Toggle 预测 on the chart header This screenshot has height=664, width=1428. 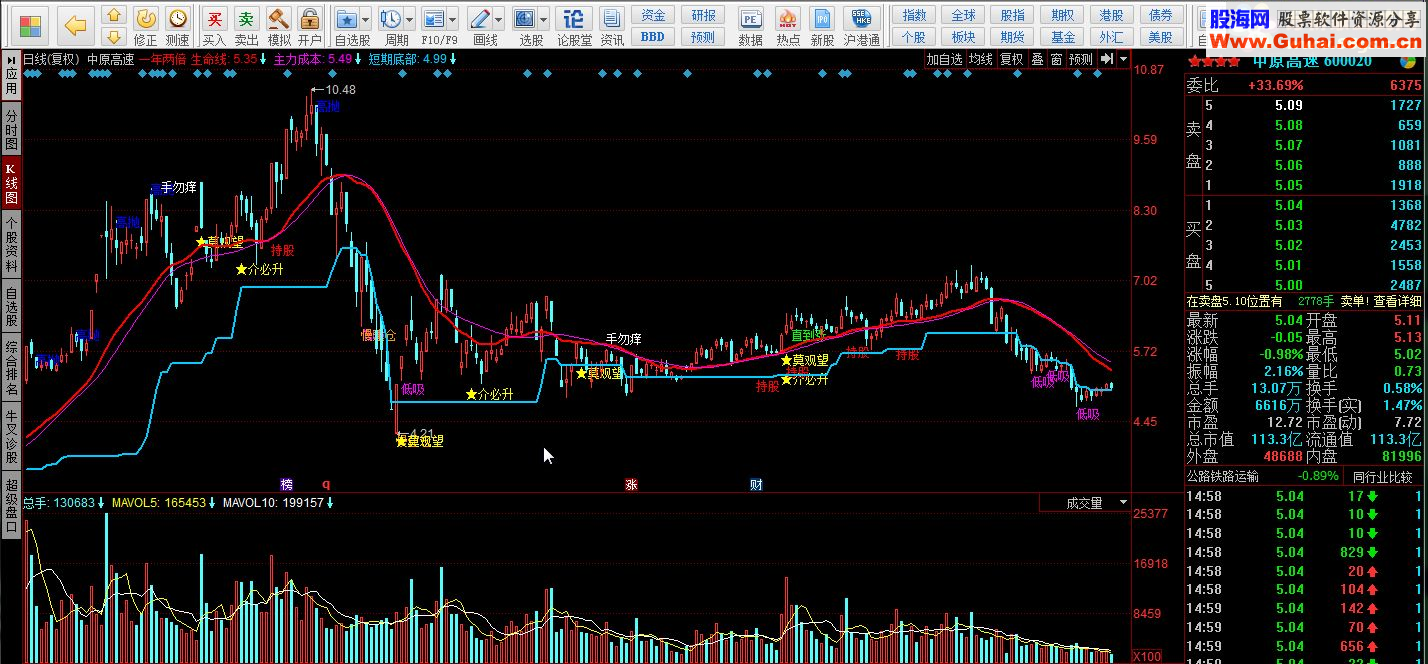[x=1081, y=59]
